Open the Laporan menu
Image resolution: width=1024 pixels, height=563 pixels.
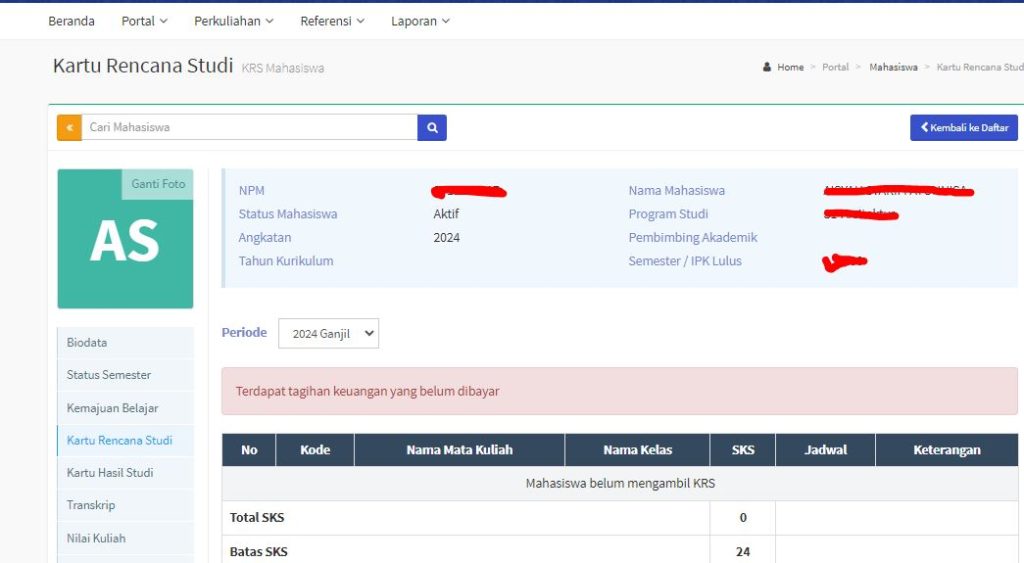click(420, 21)
